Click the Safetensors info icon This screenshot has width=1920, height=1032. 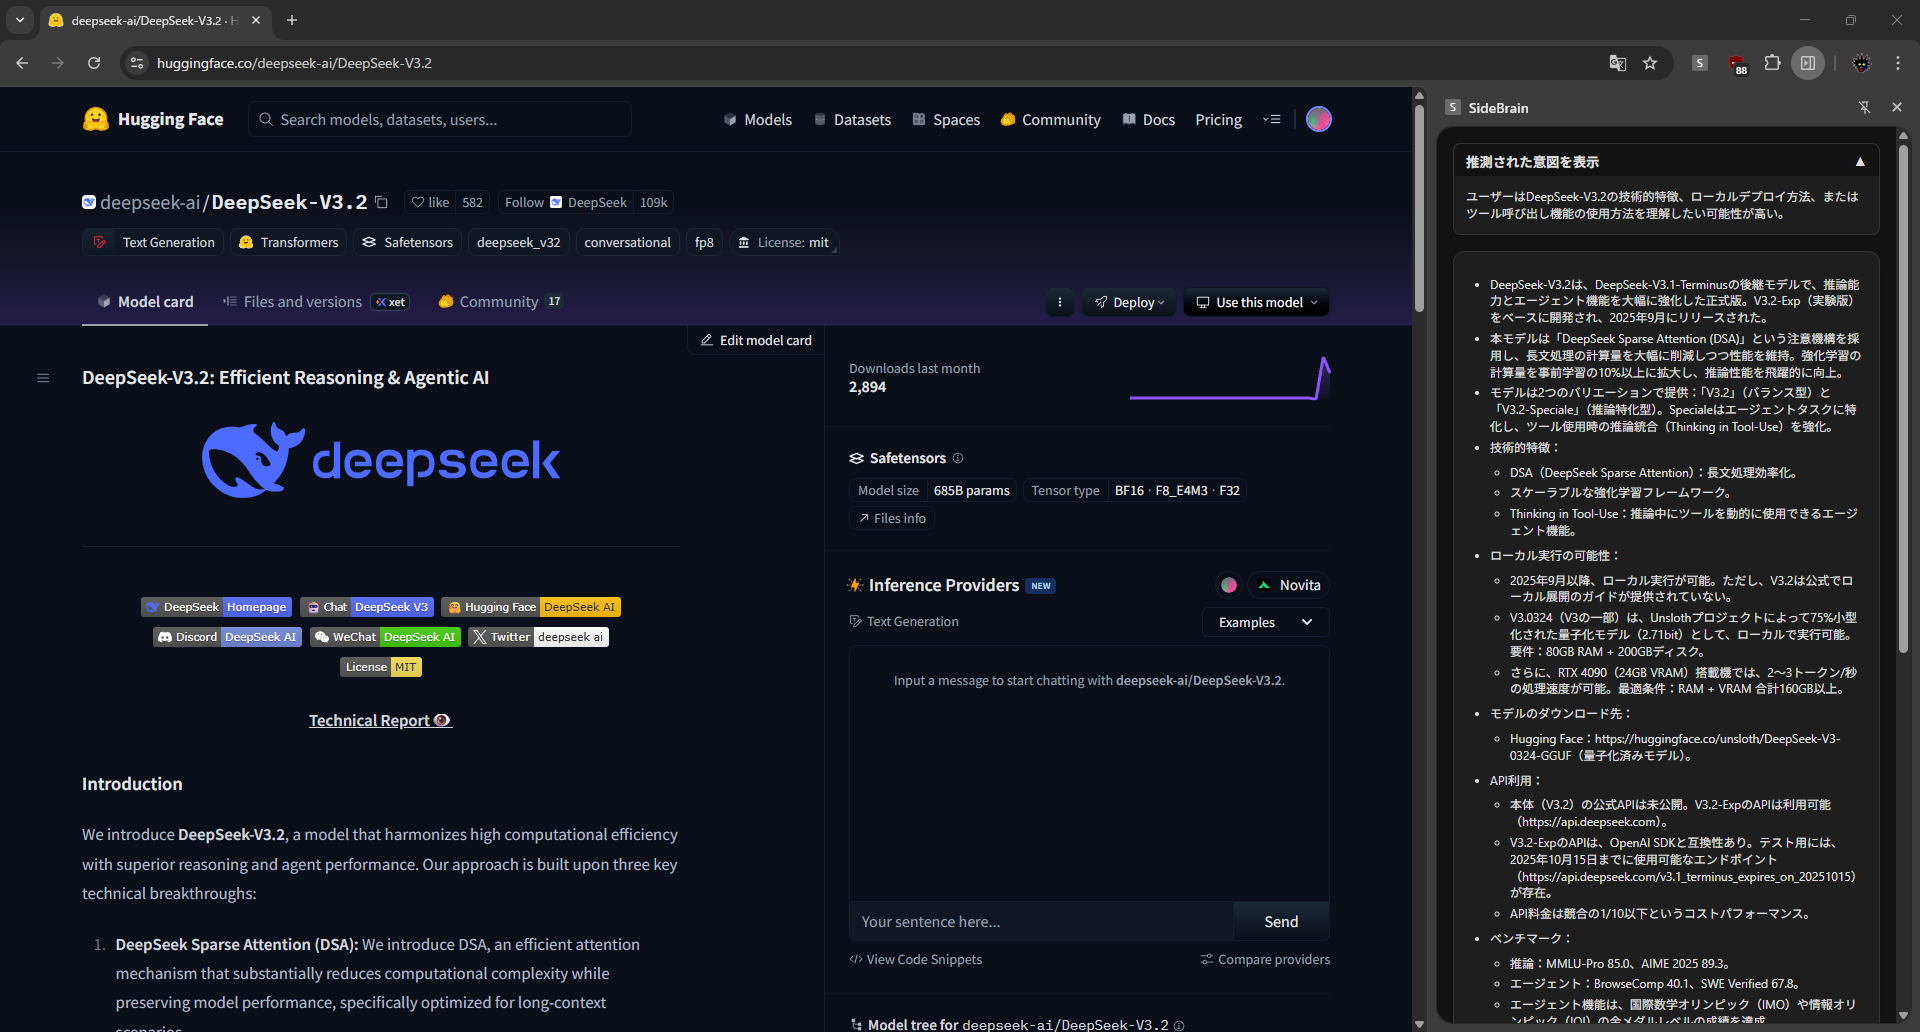(958, 458)
